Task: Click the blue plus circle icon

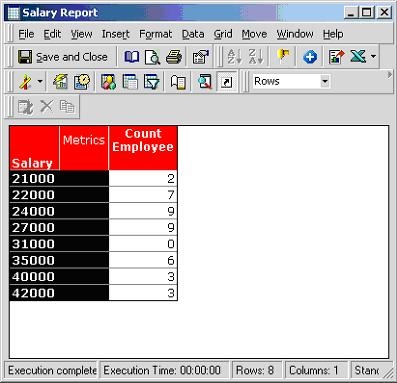Action: pyautogui.click(x=310, y=57)
